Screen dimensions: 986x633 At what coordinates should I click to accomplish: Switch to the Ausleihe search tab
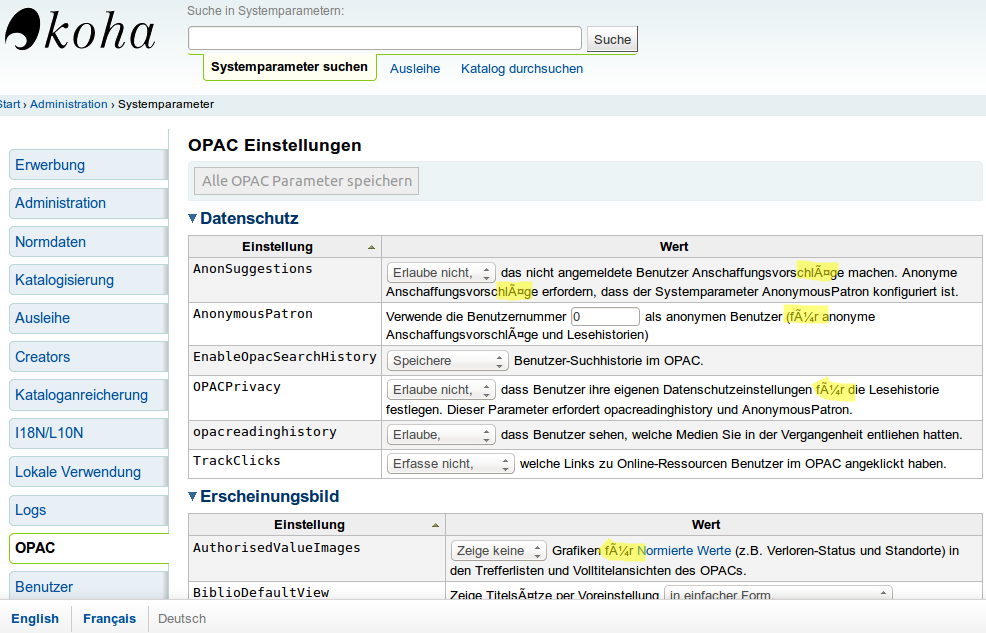click(x=415, y=69)
